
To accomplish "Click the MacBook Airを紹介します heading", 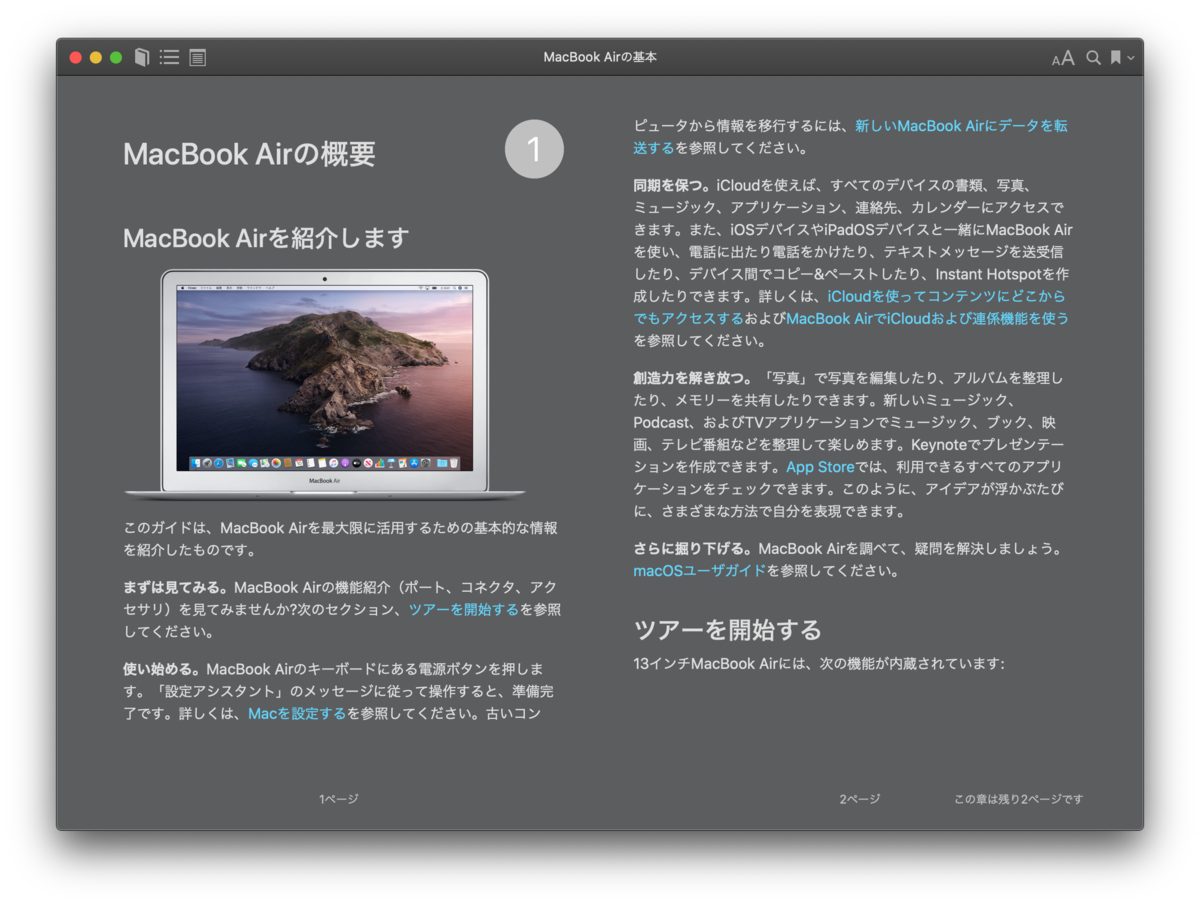I will pos(266,238).
